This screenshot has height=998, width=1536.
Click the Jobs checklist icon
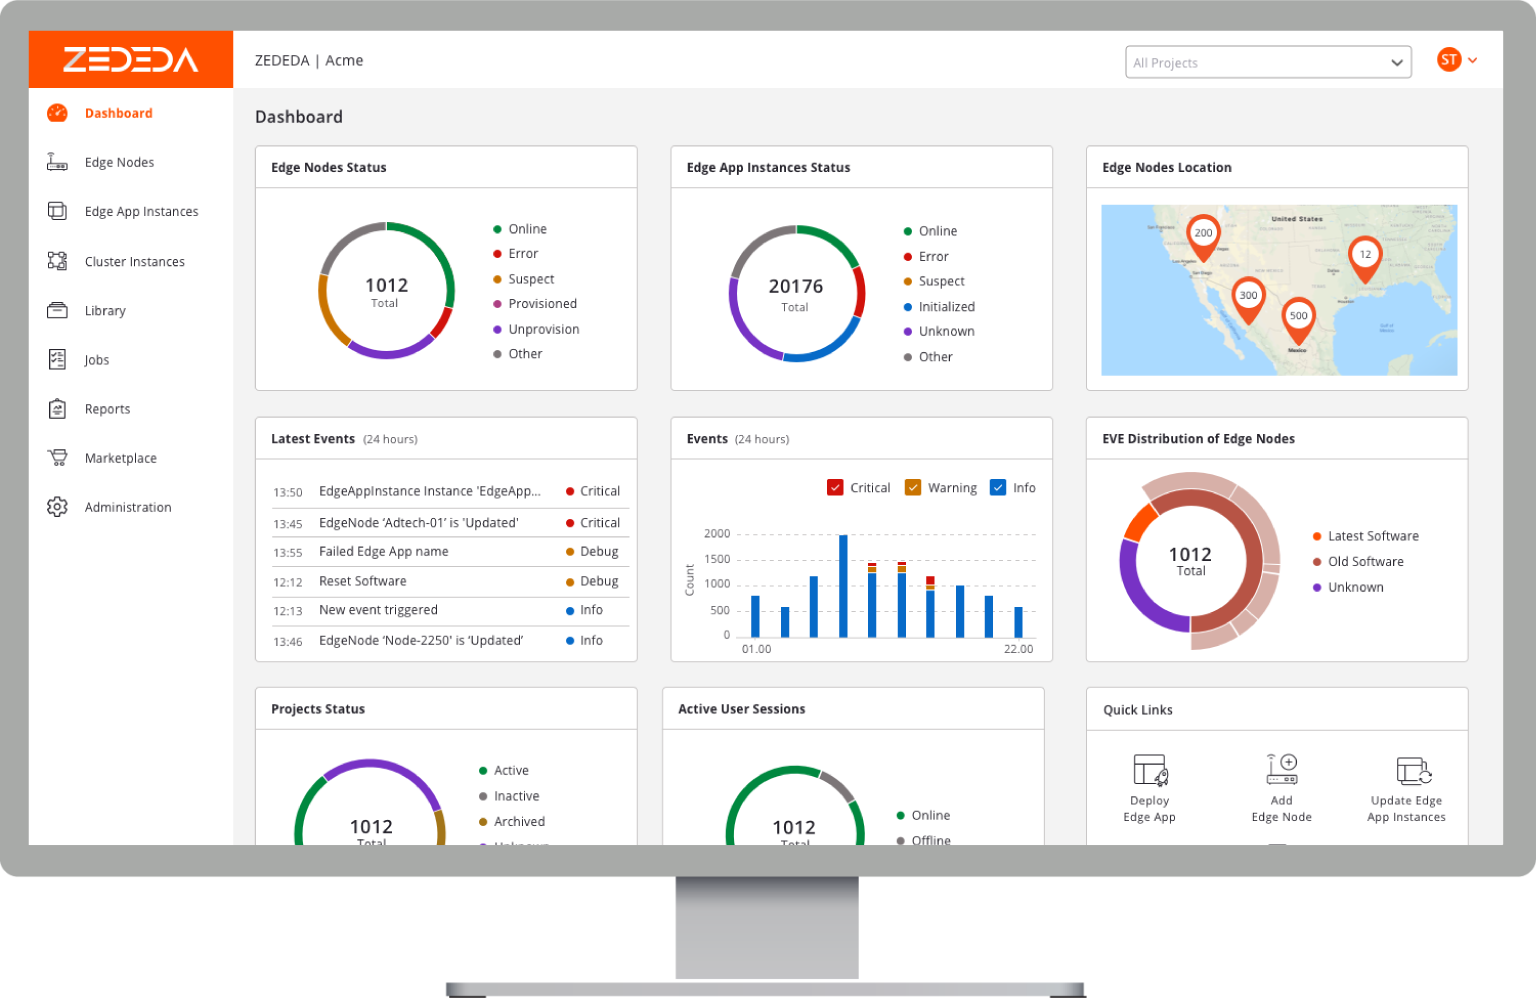point(57,359)
